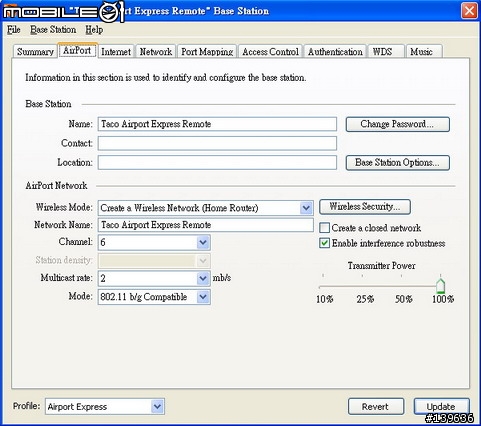Select the AirPort tab
The width and height of the screenshot is (481, 426).
77,50
